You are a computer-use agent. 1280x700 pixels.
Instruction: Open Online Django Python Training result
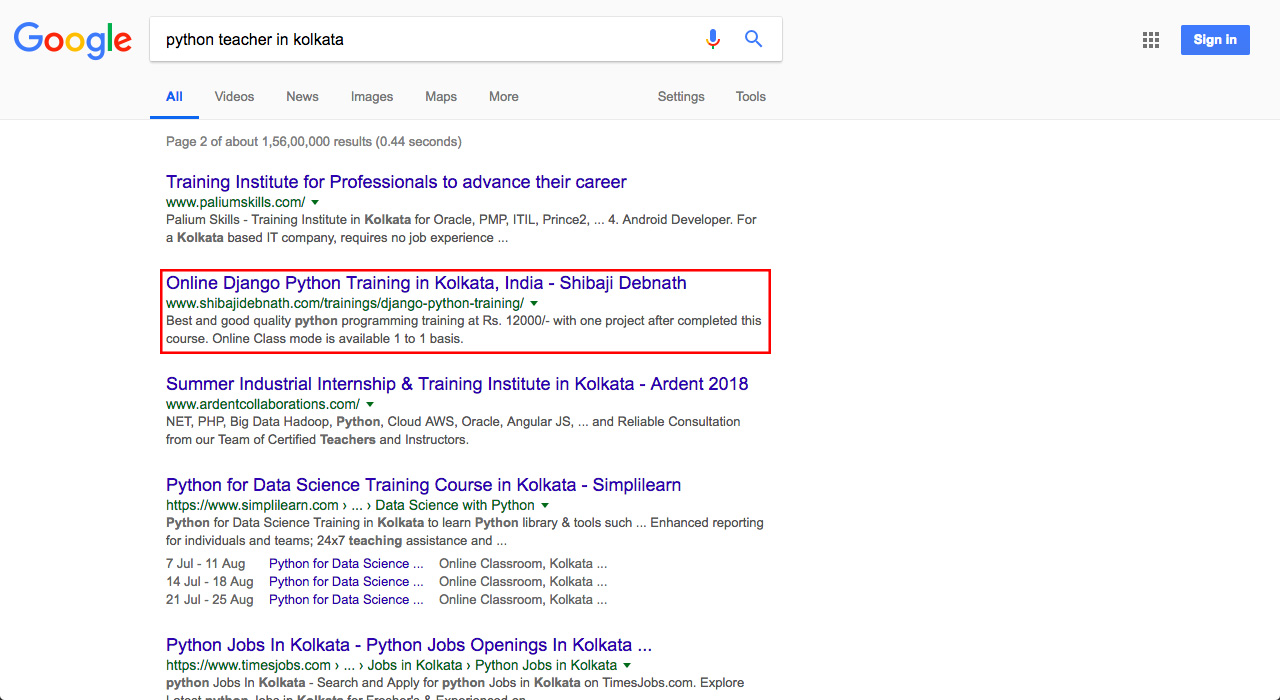(426, 283)
